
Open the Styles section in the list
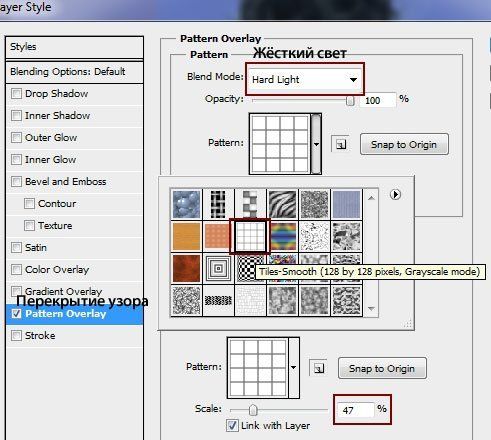pos(74,47)
